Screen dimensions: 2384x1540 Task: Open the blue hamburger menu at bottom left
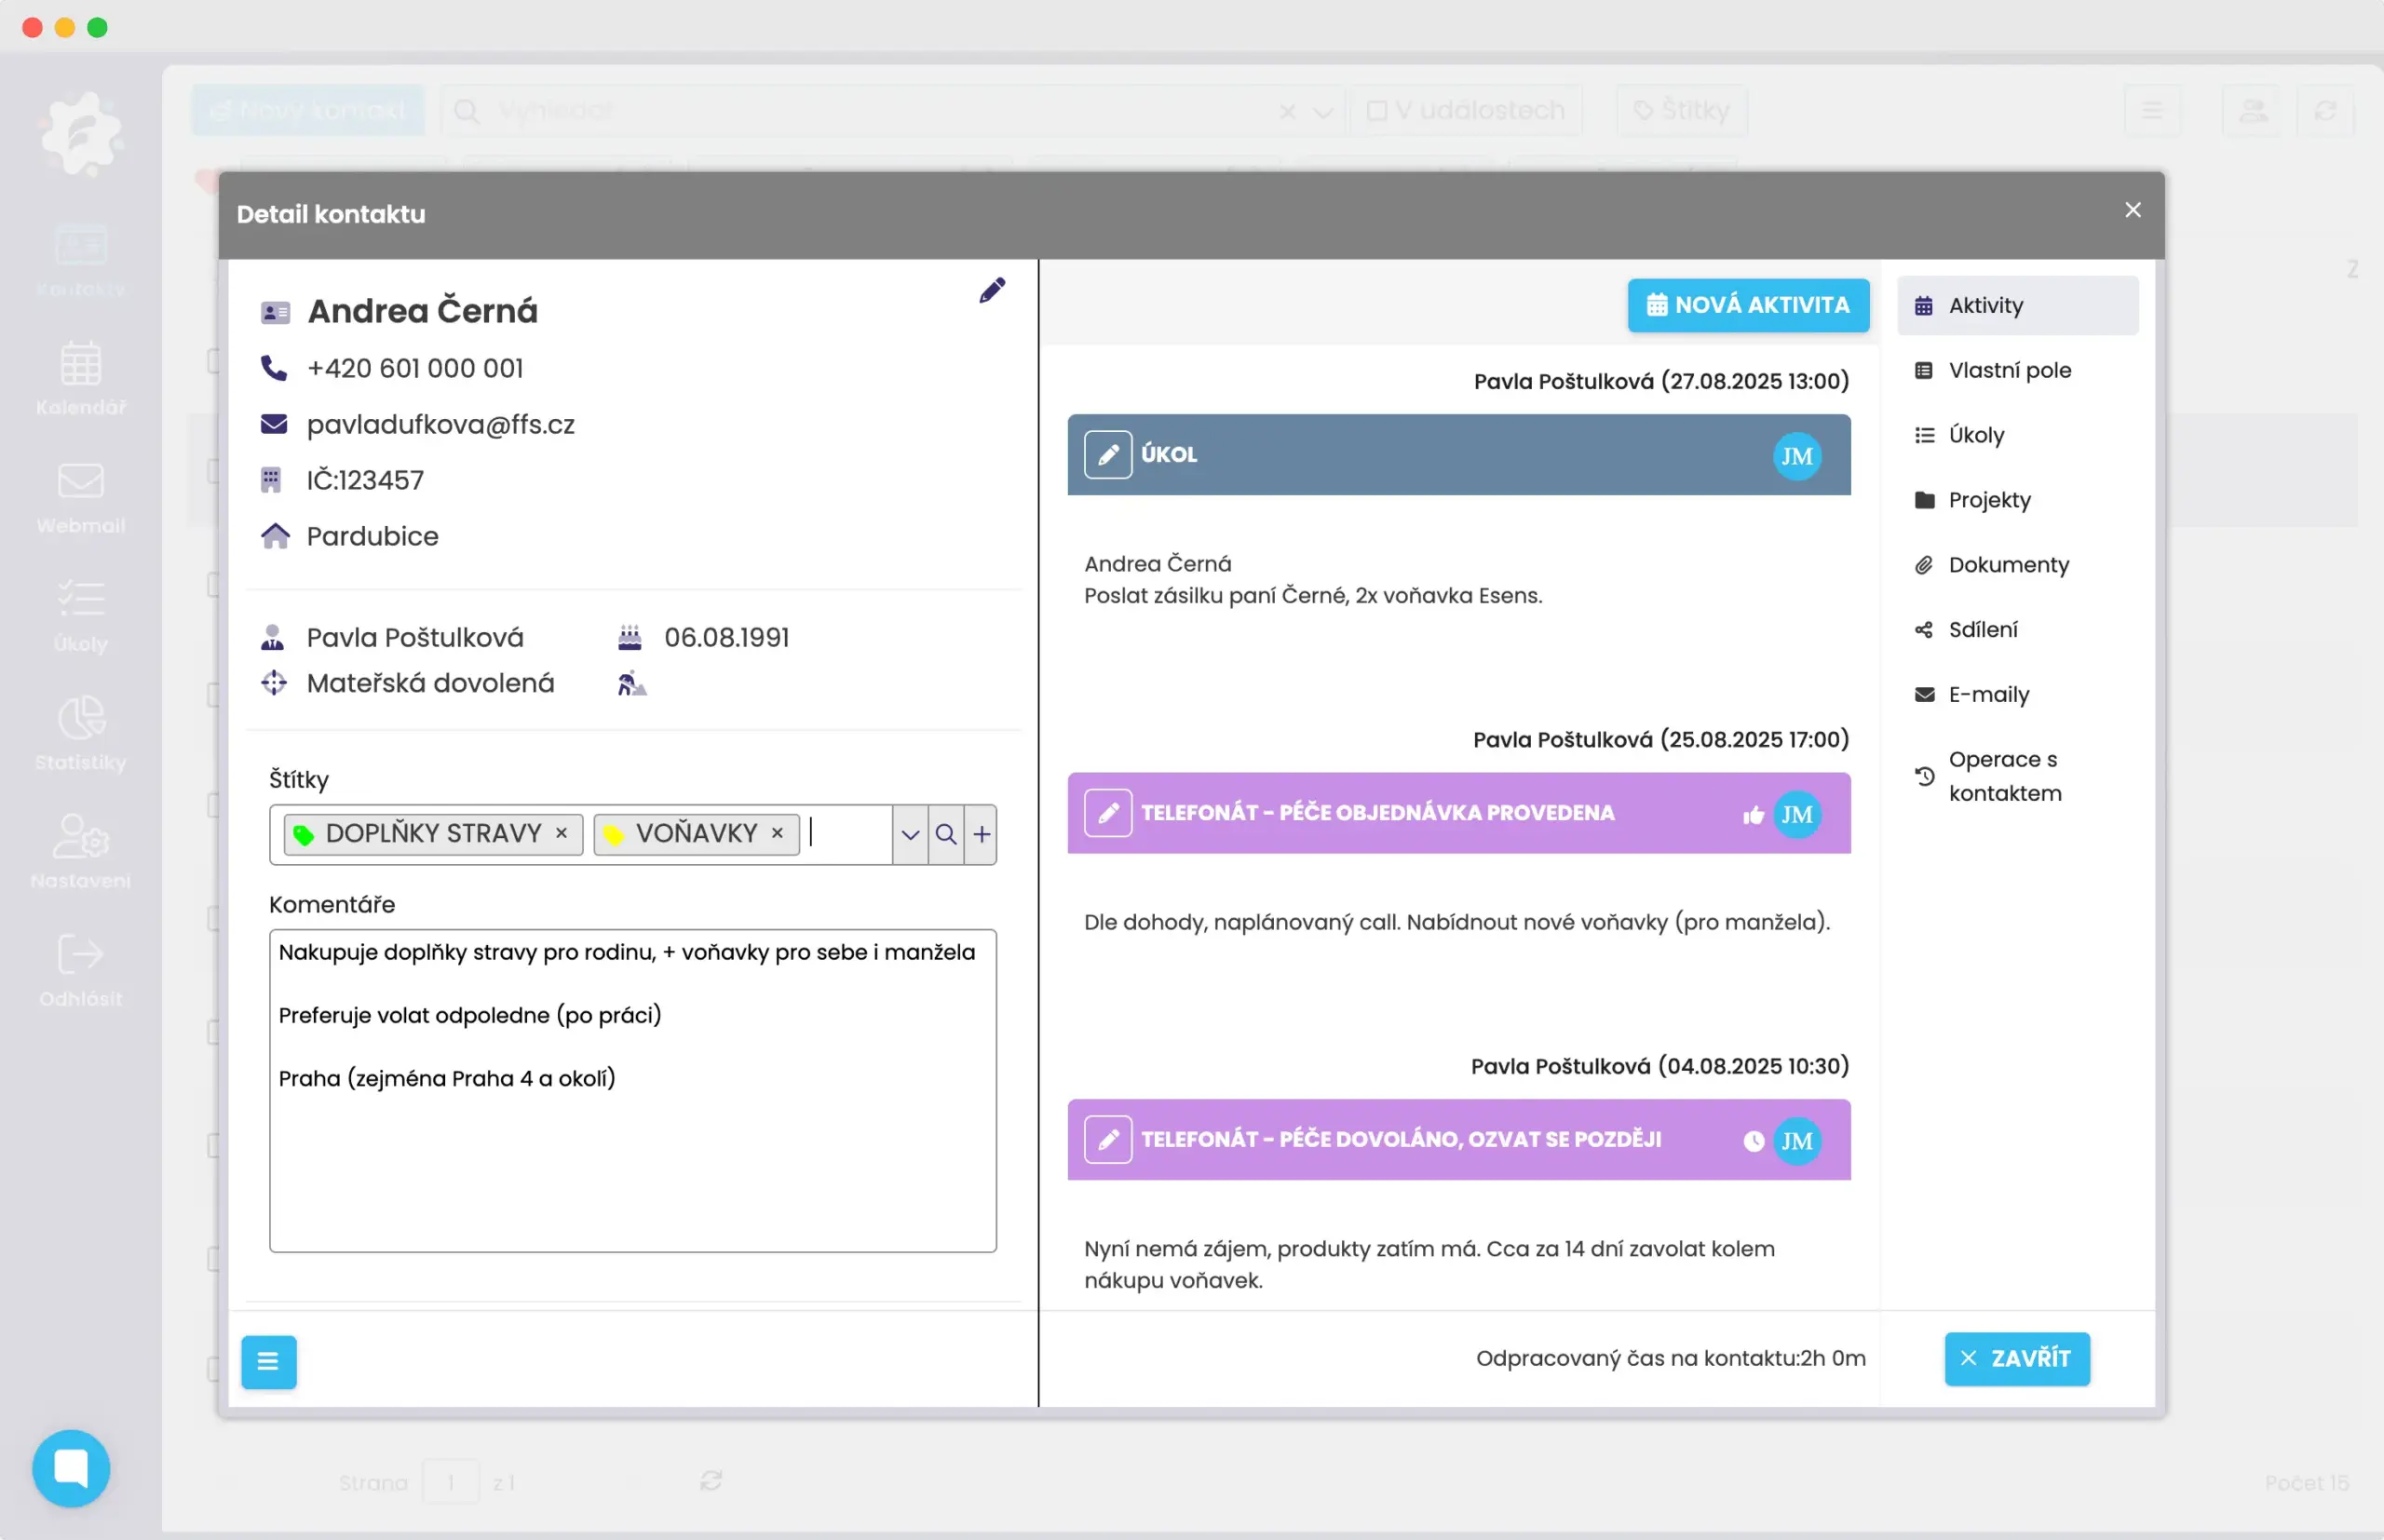(x=268, y=1361)
